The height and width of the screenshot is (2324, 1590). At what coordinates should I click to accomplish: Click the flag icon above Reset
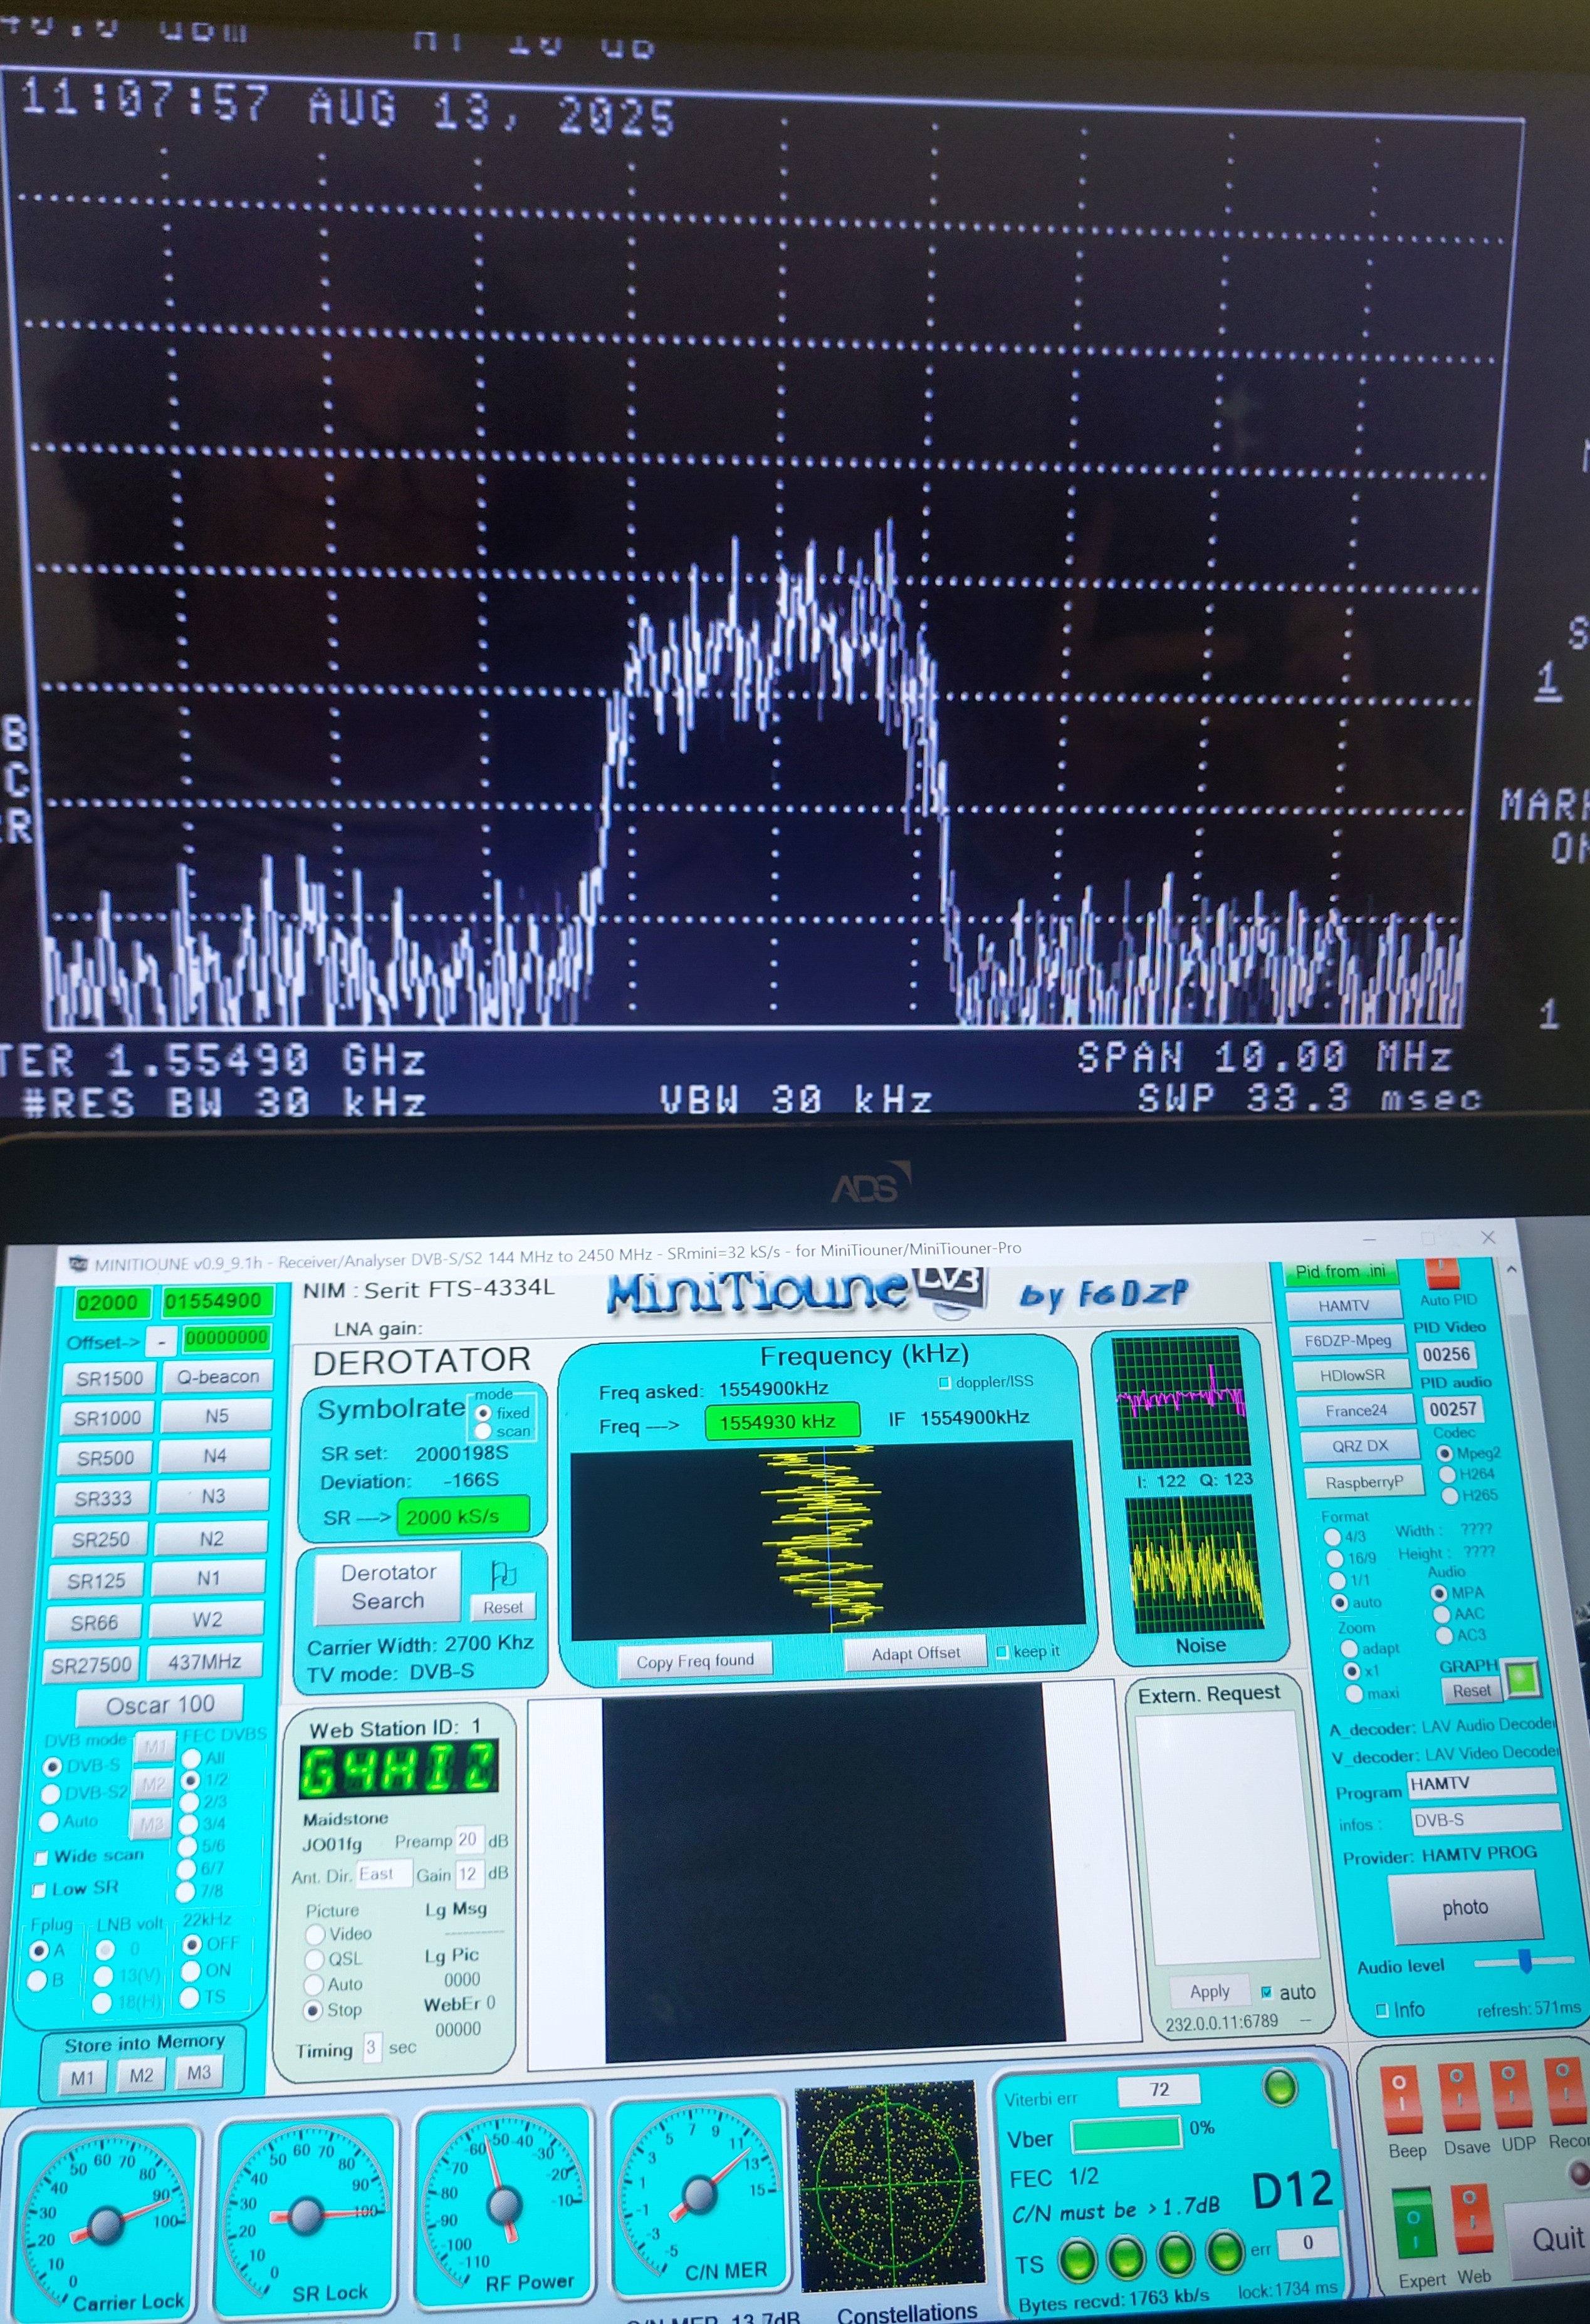tap(503, 1574)
